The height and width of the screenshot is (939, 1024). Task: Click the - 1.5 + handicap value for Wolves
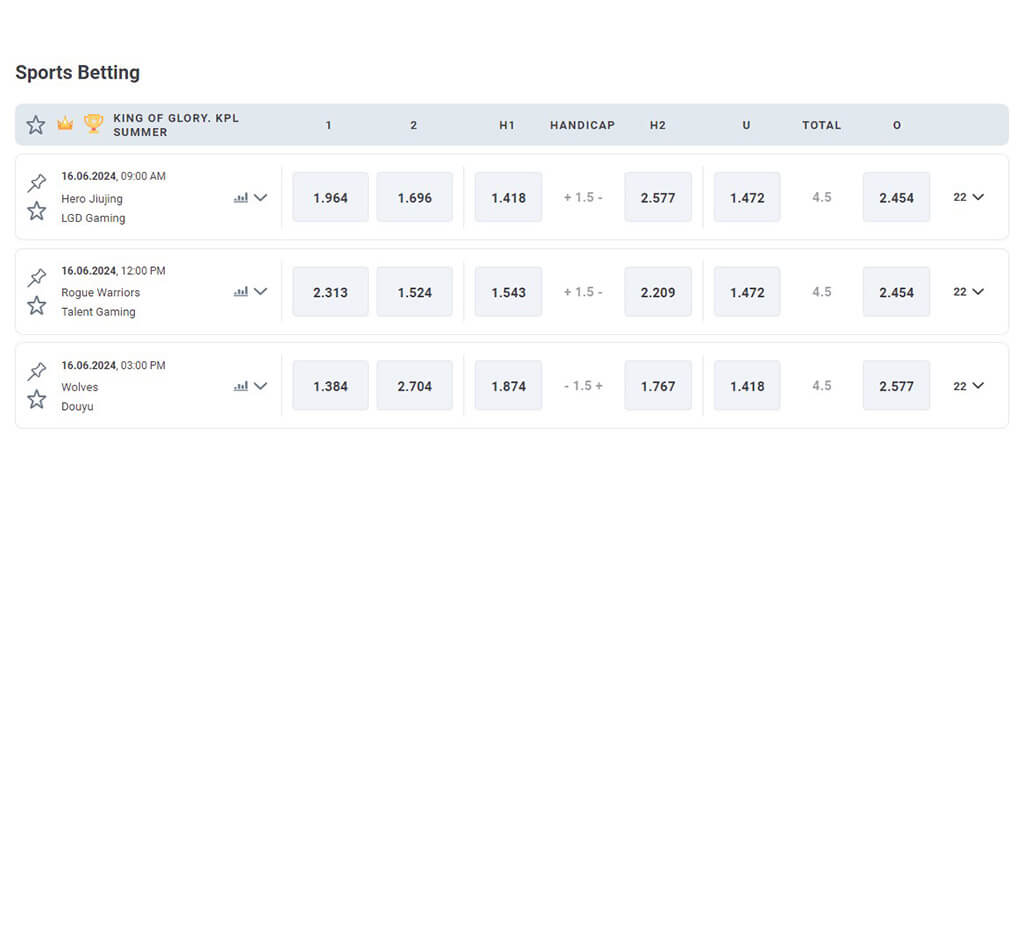click(x=583, y=386)
